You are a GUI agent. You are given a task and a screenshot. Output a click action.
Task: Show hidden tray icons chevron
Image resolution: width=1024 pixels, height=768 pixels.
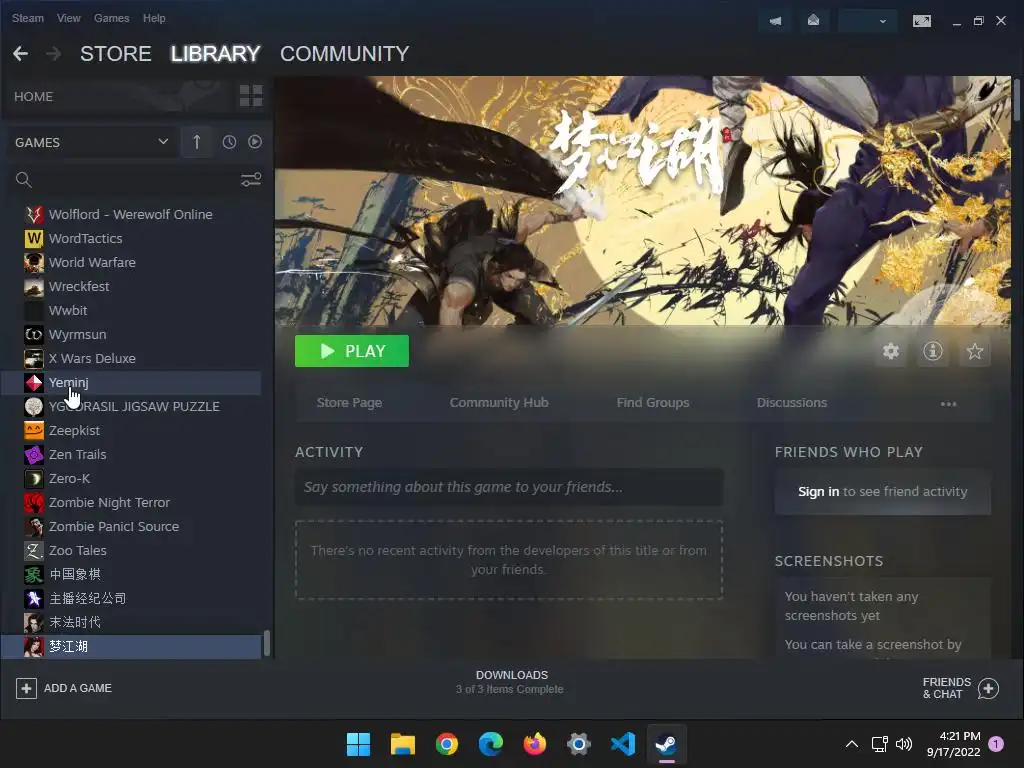click(852, 744)
